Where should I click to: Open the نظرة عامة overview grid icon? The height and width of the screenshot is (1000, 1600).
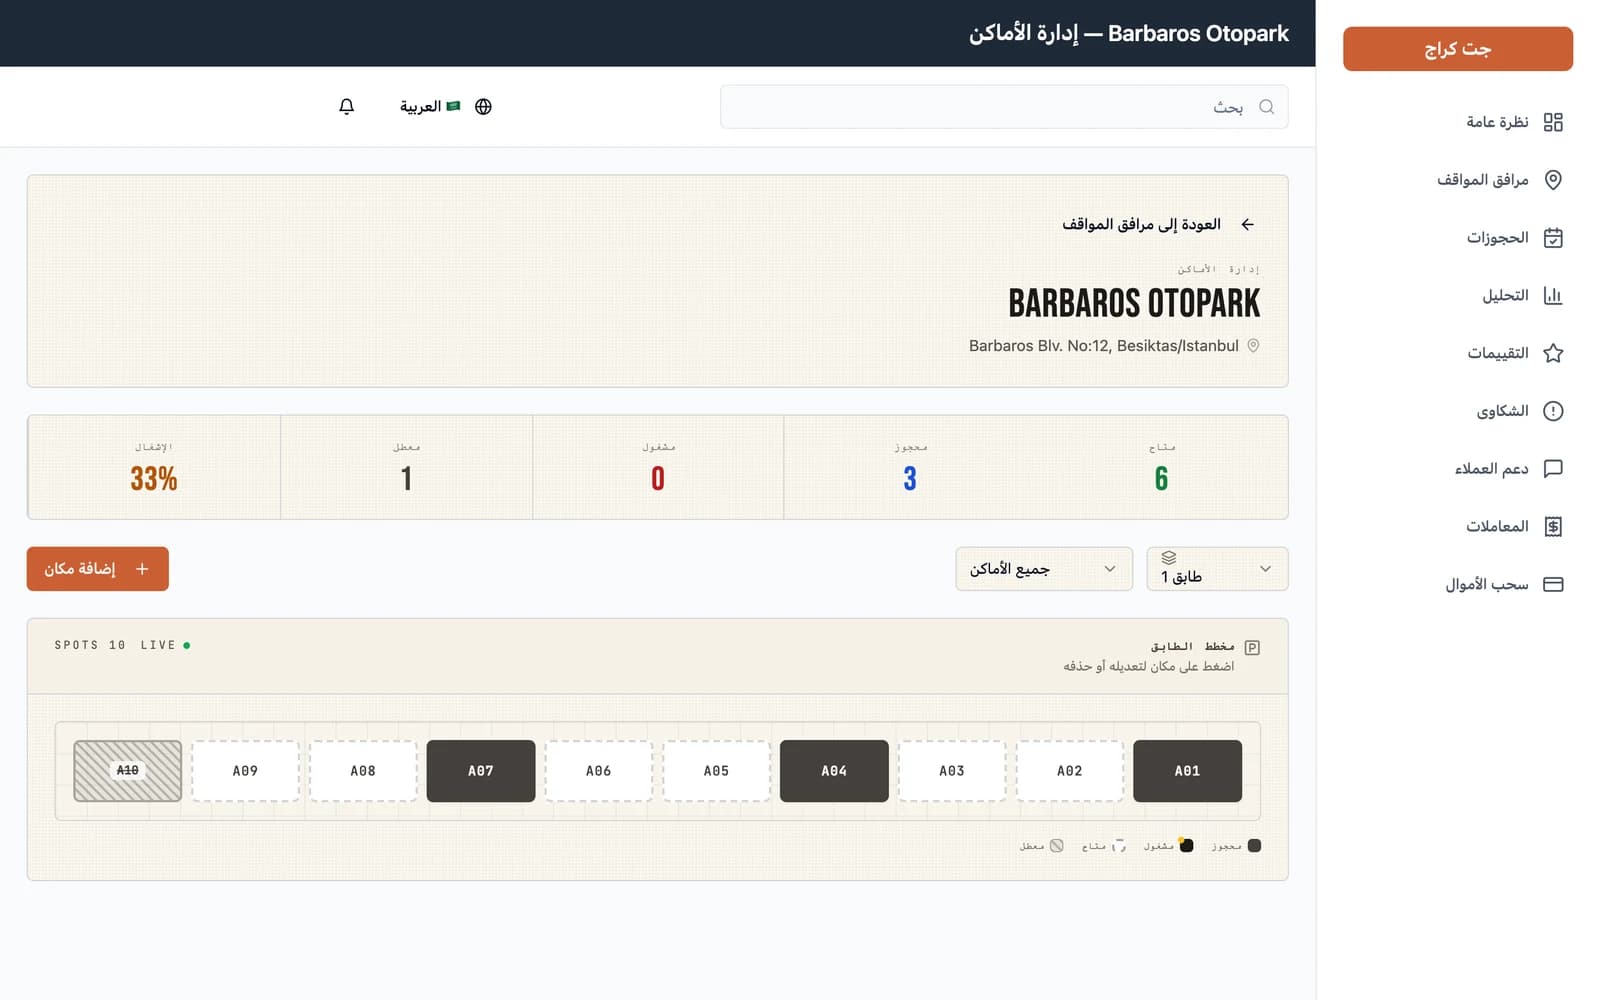[x=1553, y=122]
